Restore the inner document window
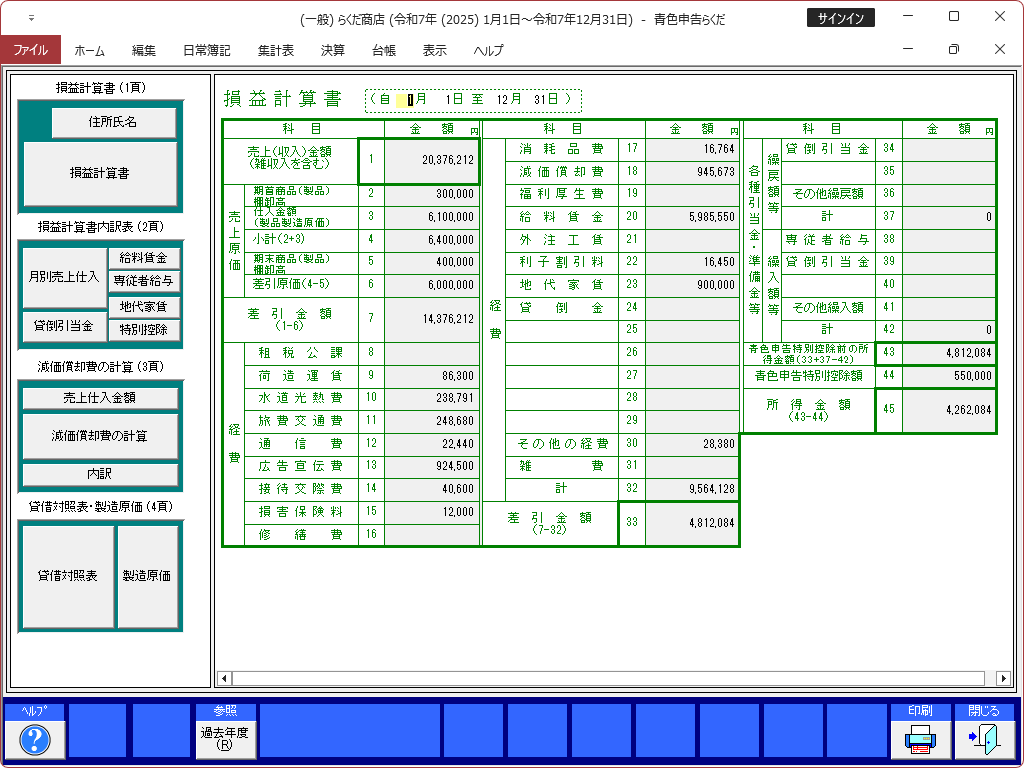1024x768 pixels. click(953, 50)
